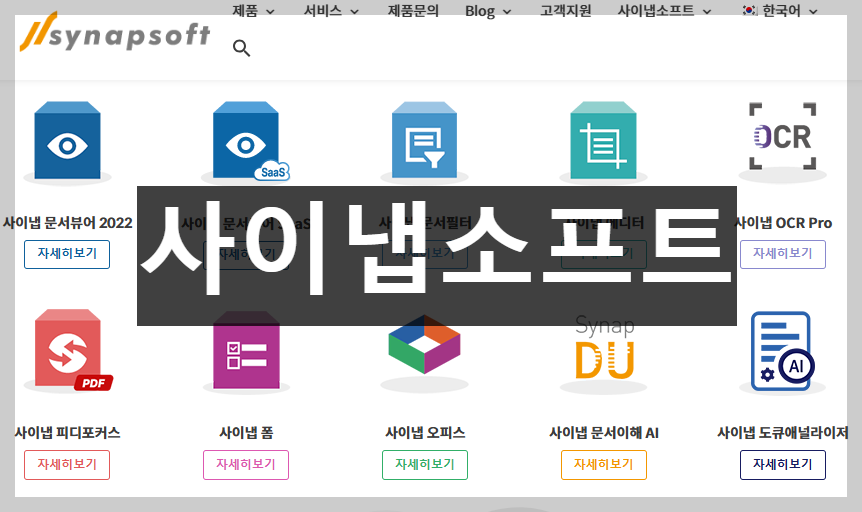Click 자세히보기 under 사이냅 OCR Pro
The width and height of the screenshot is (862, 512).
pos(783,254)
